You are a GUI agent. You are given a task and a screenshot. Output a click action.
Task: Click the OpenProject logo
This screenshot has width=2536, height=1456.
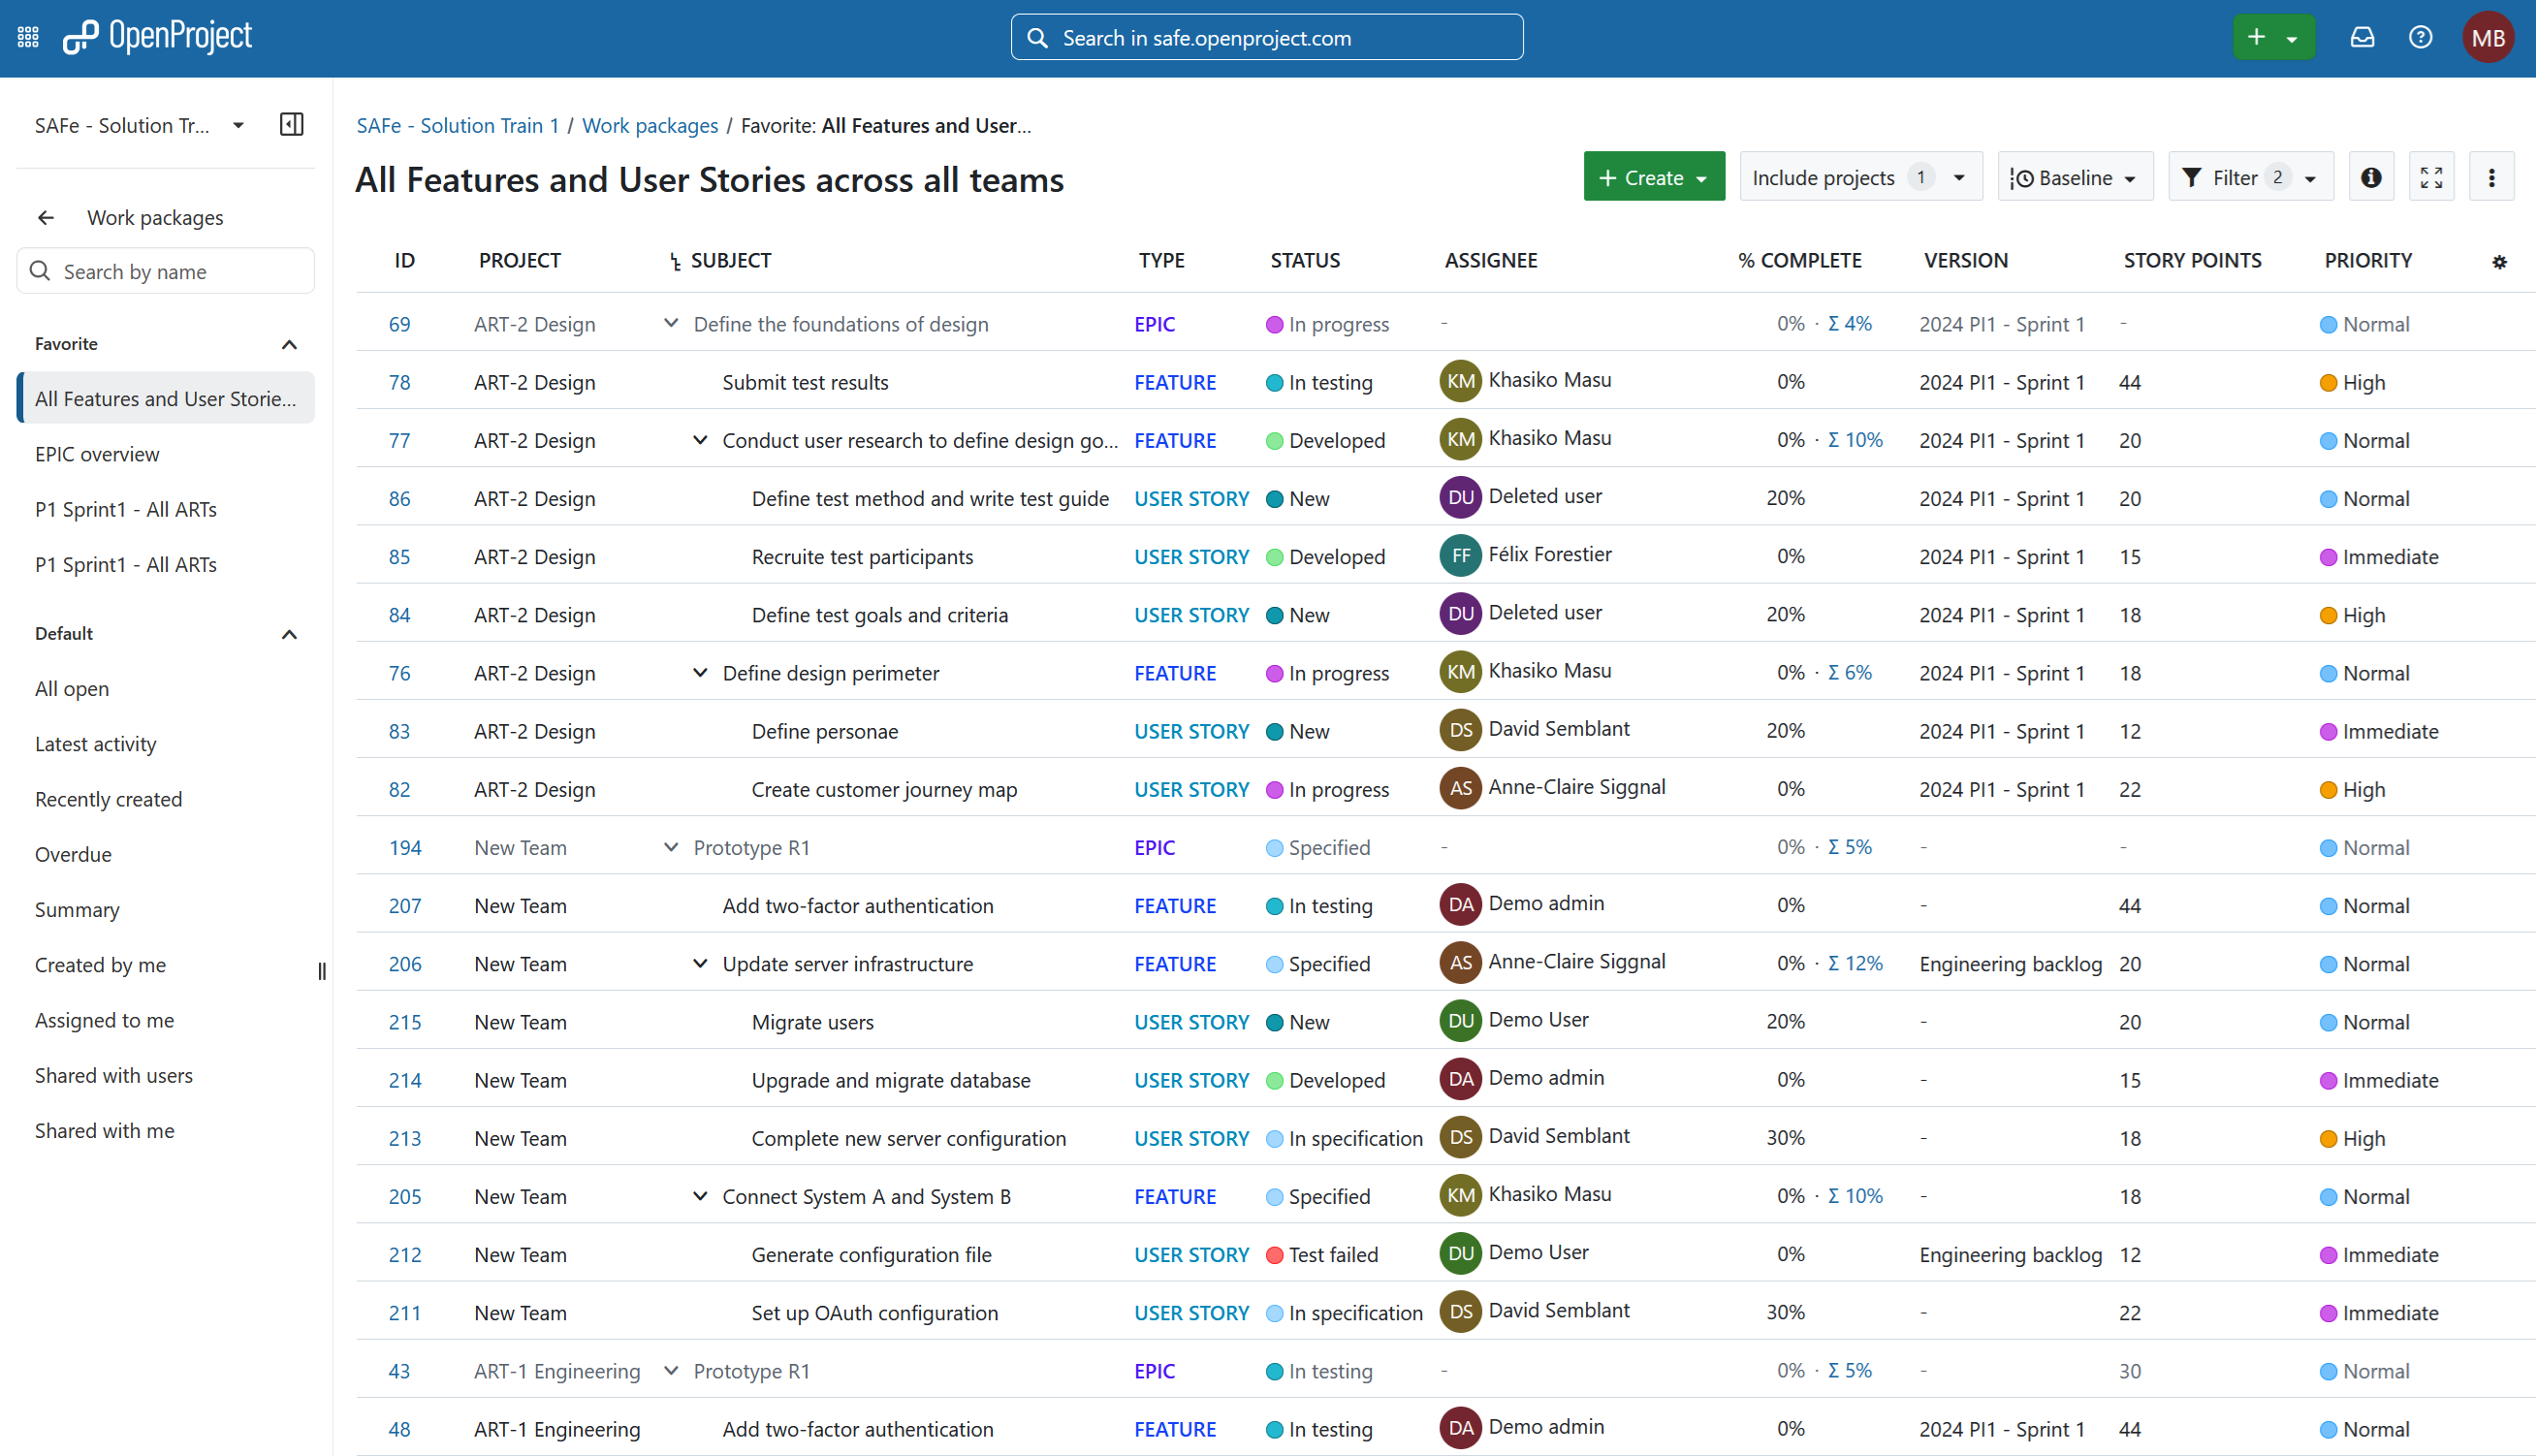pyautogui.click(x=158, y=37)
